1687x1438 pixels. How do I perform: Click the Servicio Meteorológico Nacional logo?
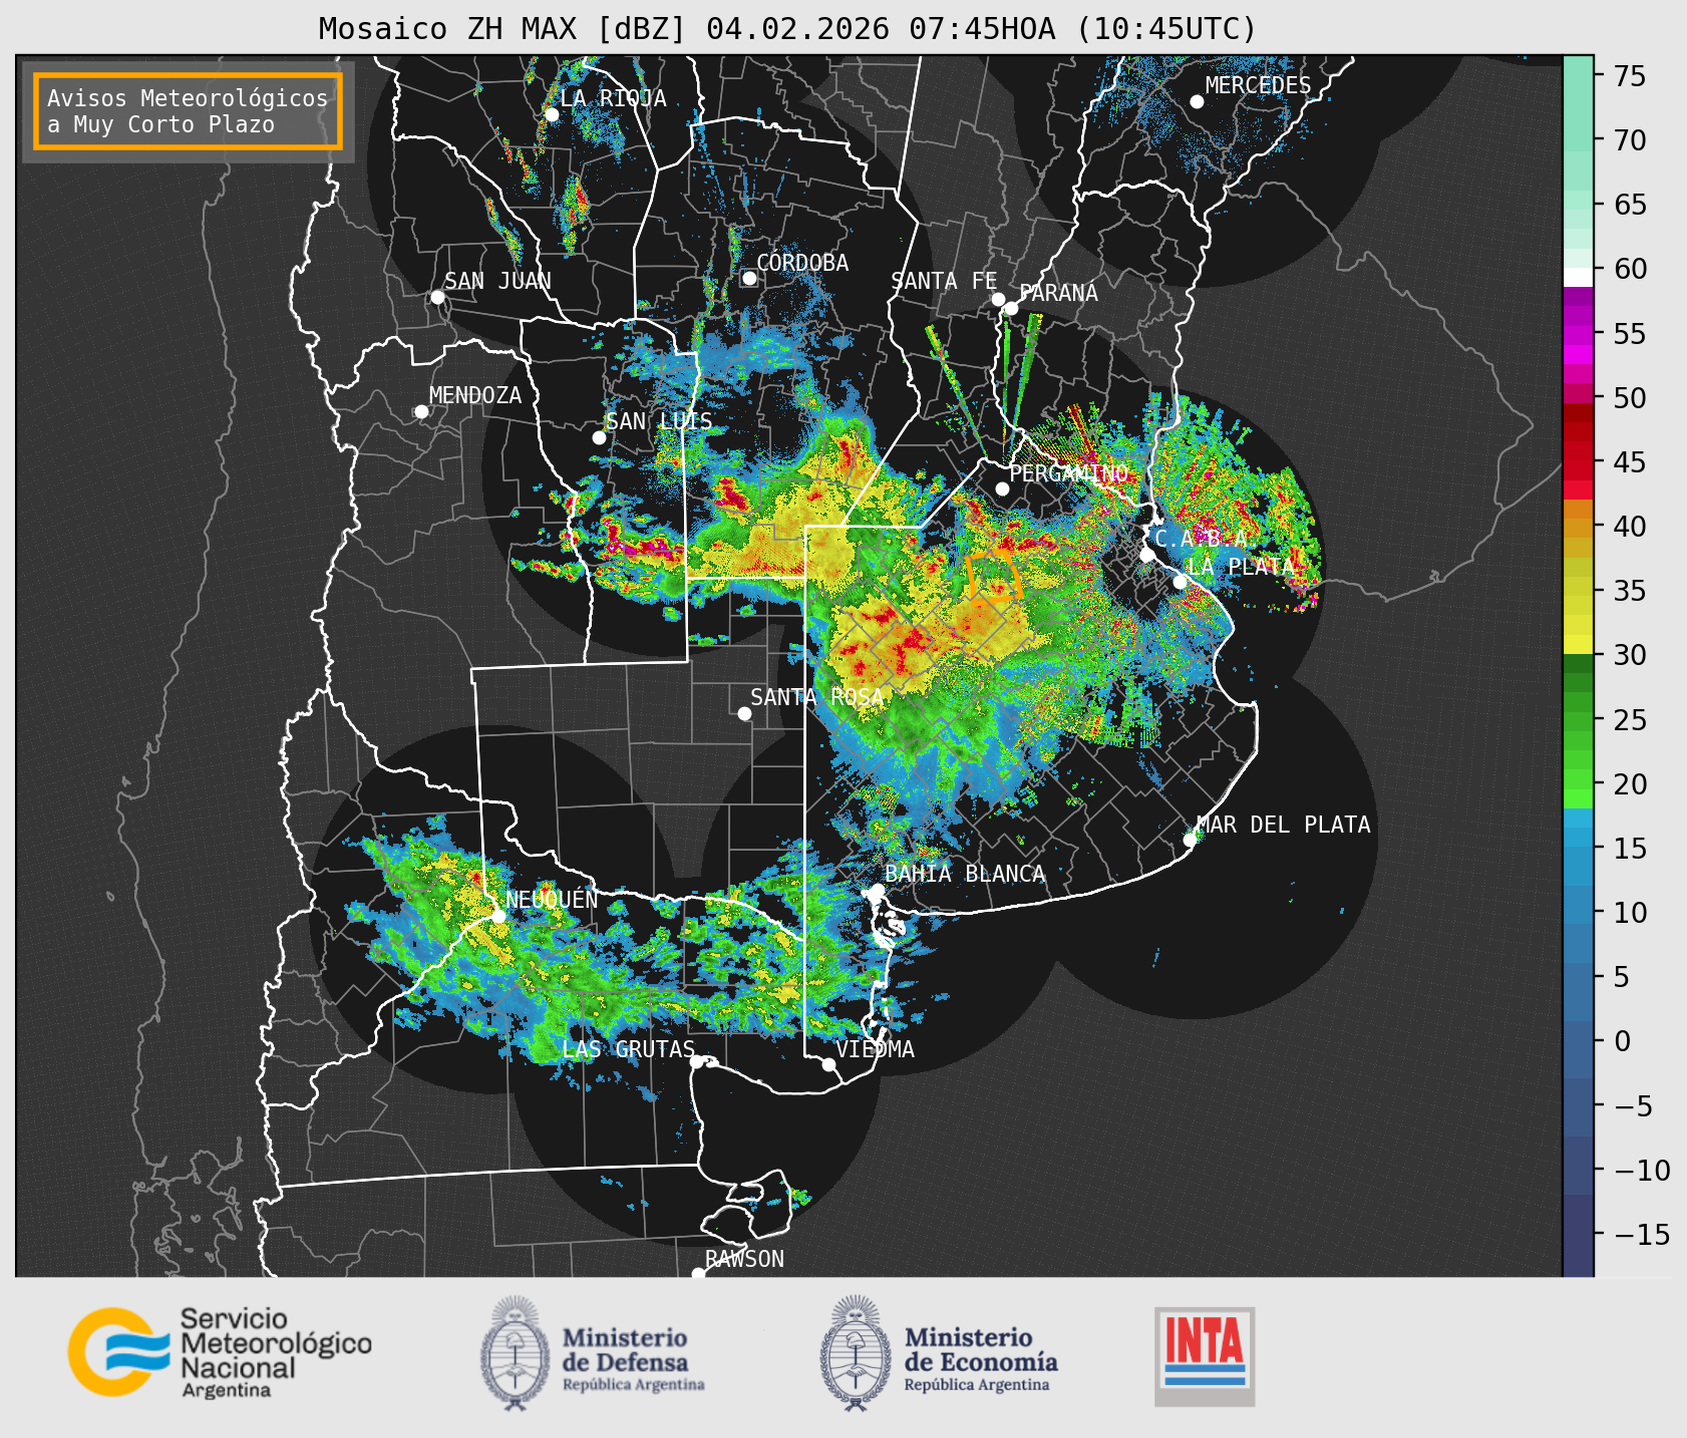pos(218,1352)
